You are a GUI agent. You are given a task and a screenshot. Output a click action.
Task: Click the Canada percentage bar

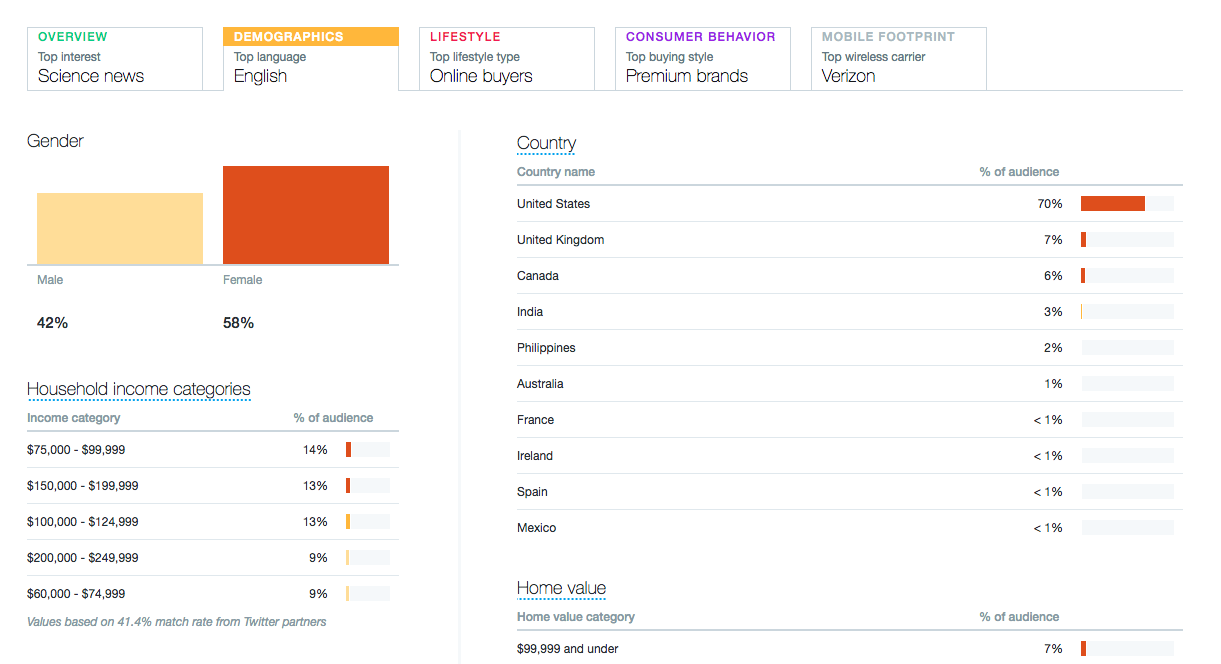pos(1127,276)
